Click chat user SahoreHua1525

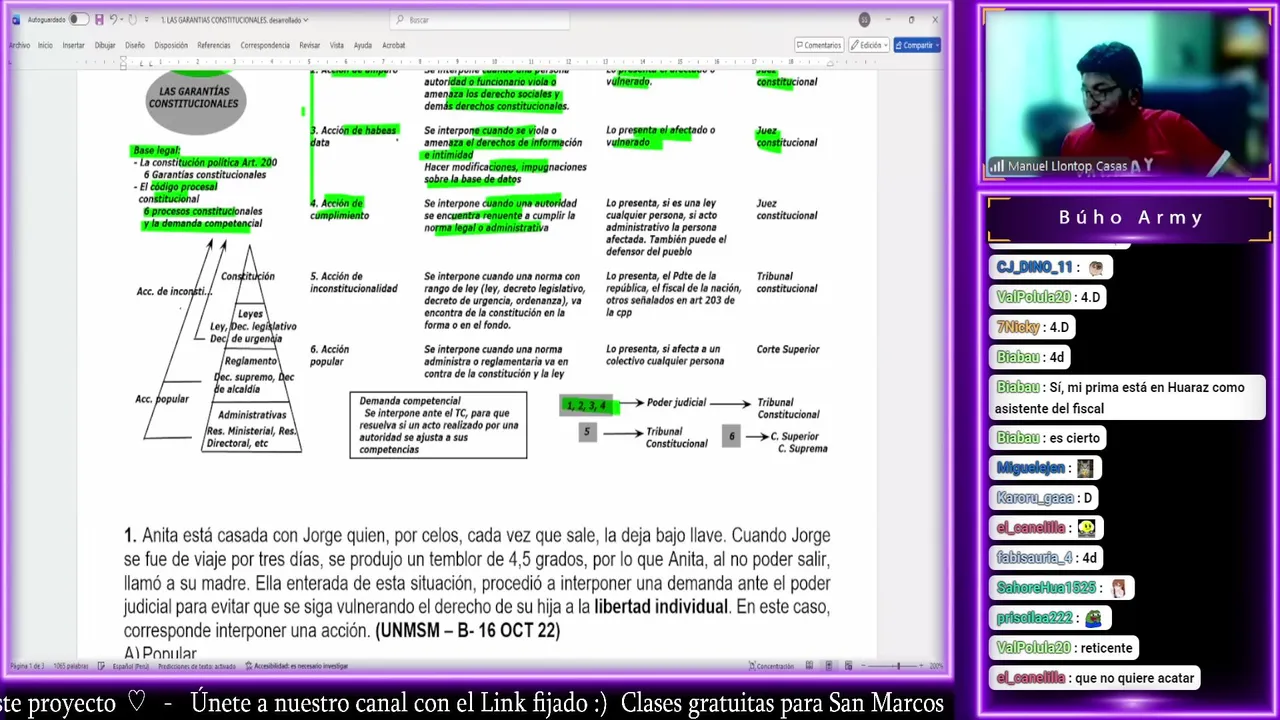[1046, 588]
